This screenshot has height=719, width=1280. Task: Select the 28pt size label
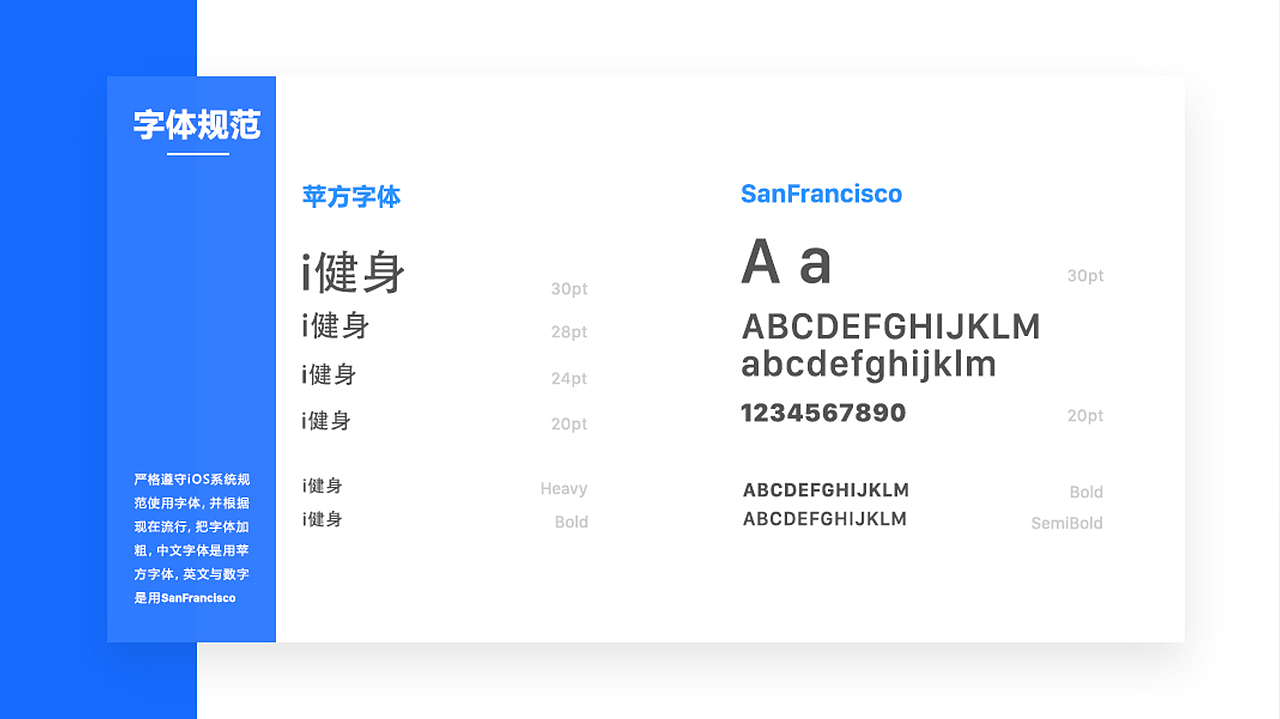click(x=569, y=332)
